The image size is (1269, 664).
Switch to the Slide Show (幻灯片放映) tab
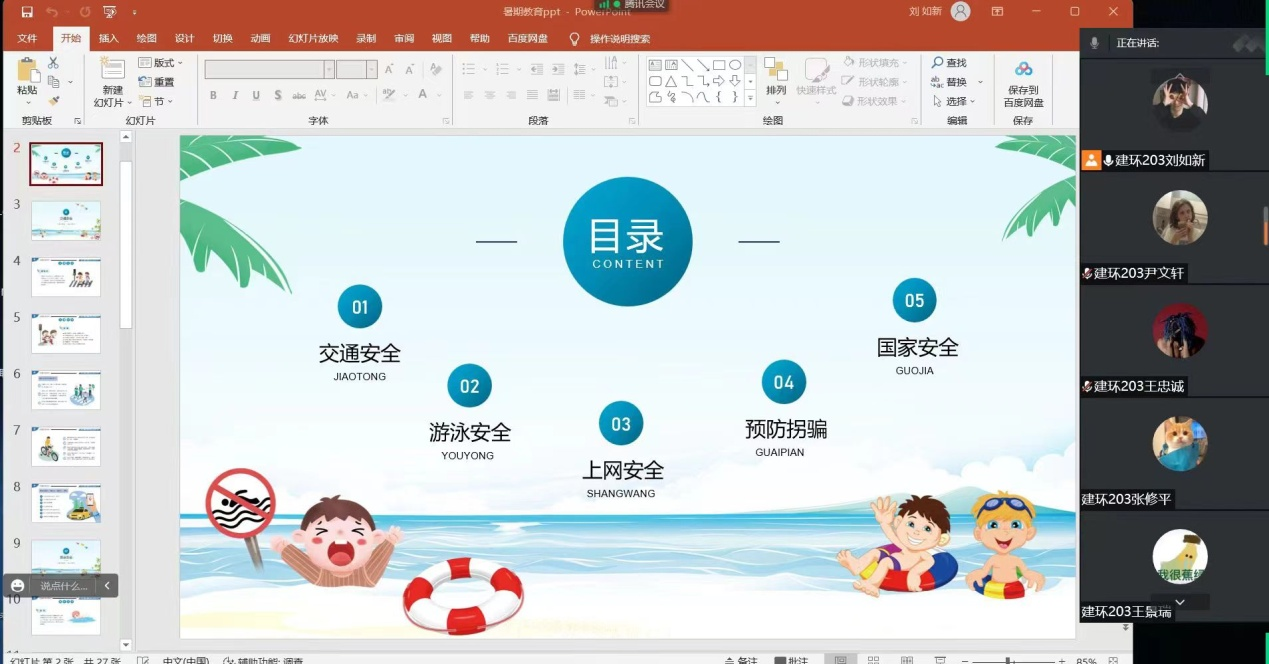pos(313,38)
